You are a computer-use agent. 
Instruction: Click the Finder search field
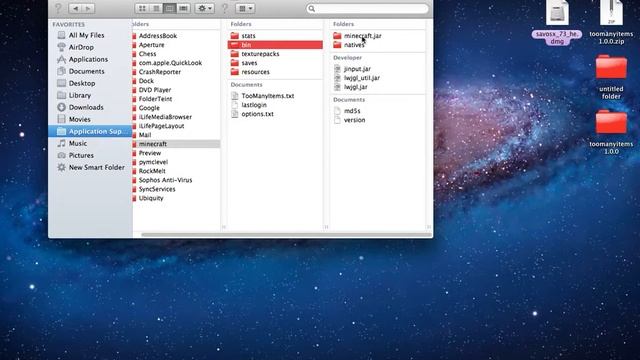(367, 9)
